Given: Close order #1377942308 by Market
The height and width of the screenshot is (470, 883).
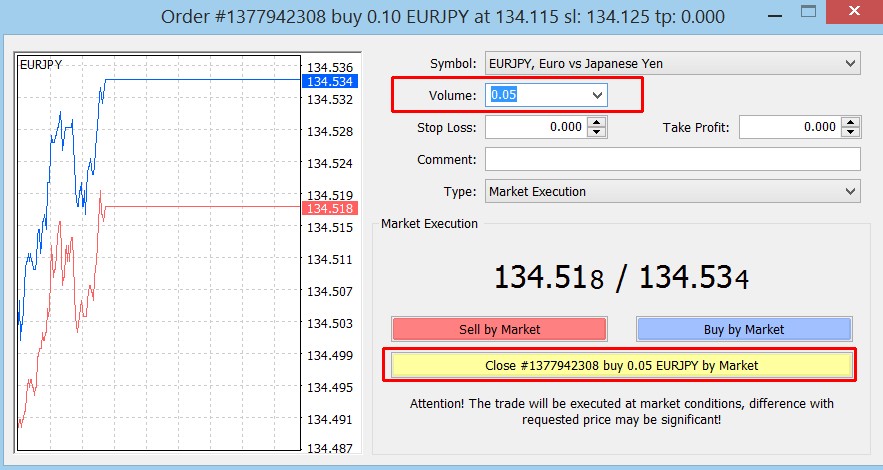Looking at the screenshot, I should (621, 365).
